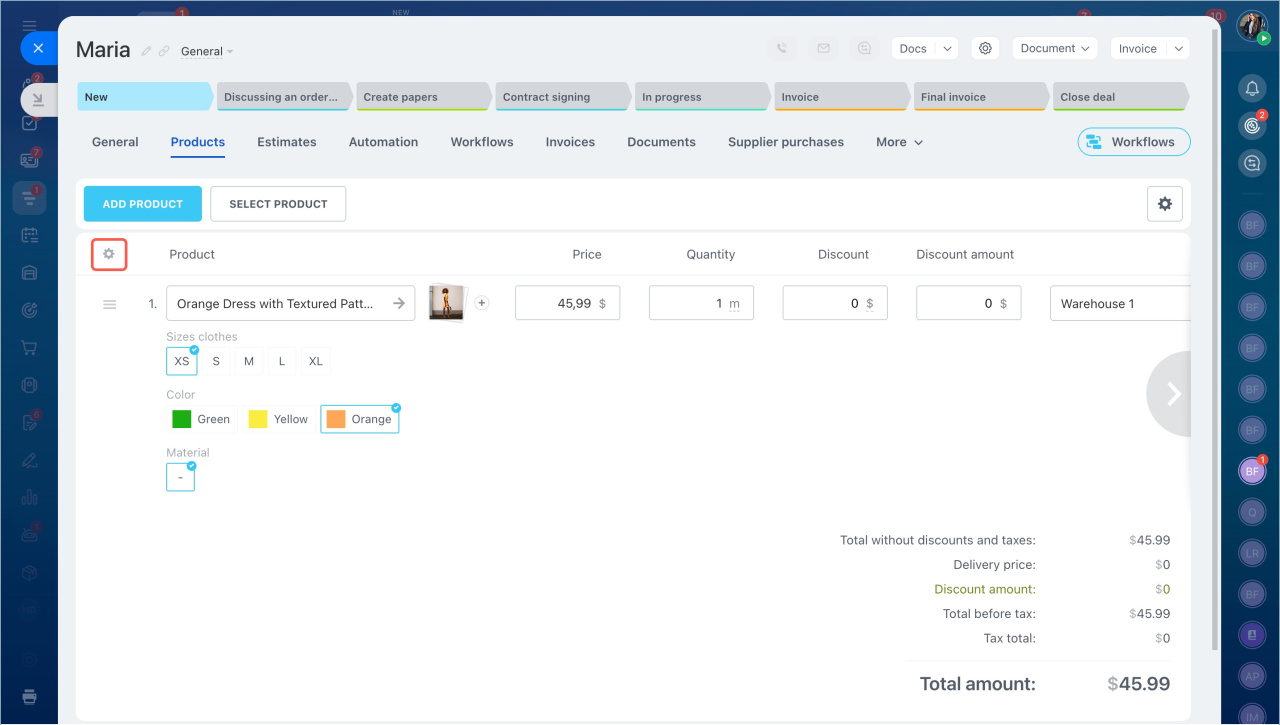Switch to the Estimates tab
The width and height of the screenshot is (1280, 725).
pos(286,142)
